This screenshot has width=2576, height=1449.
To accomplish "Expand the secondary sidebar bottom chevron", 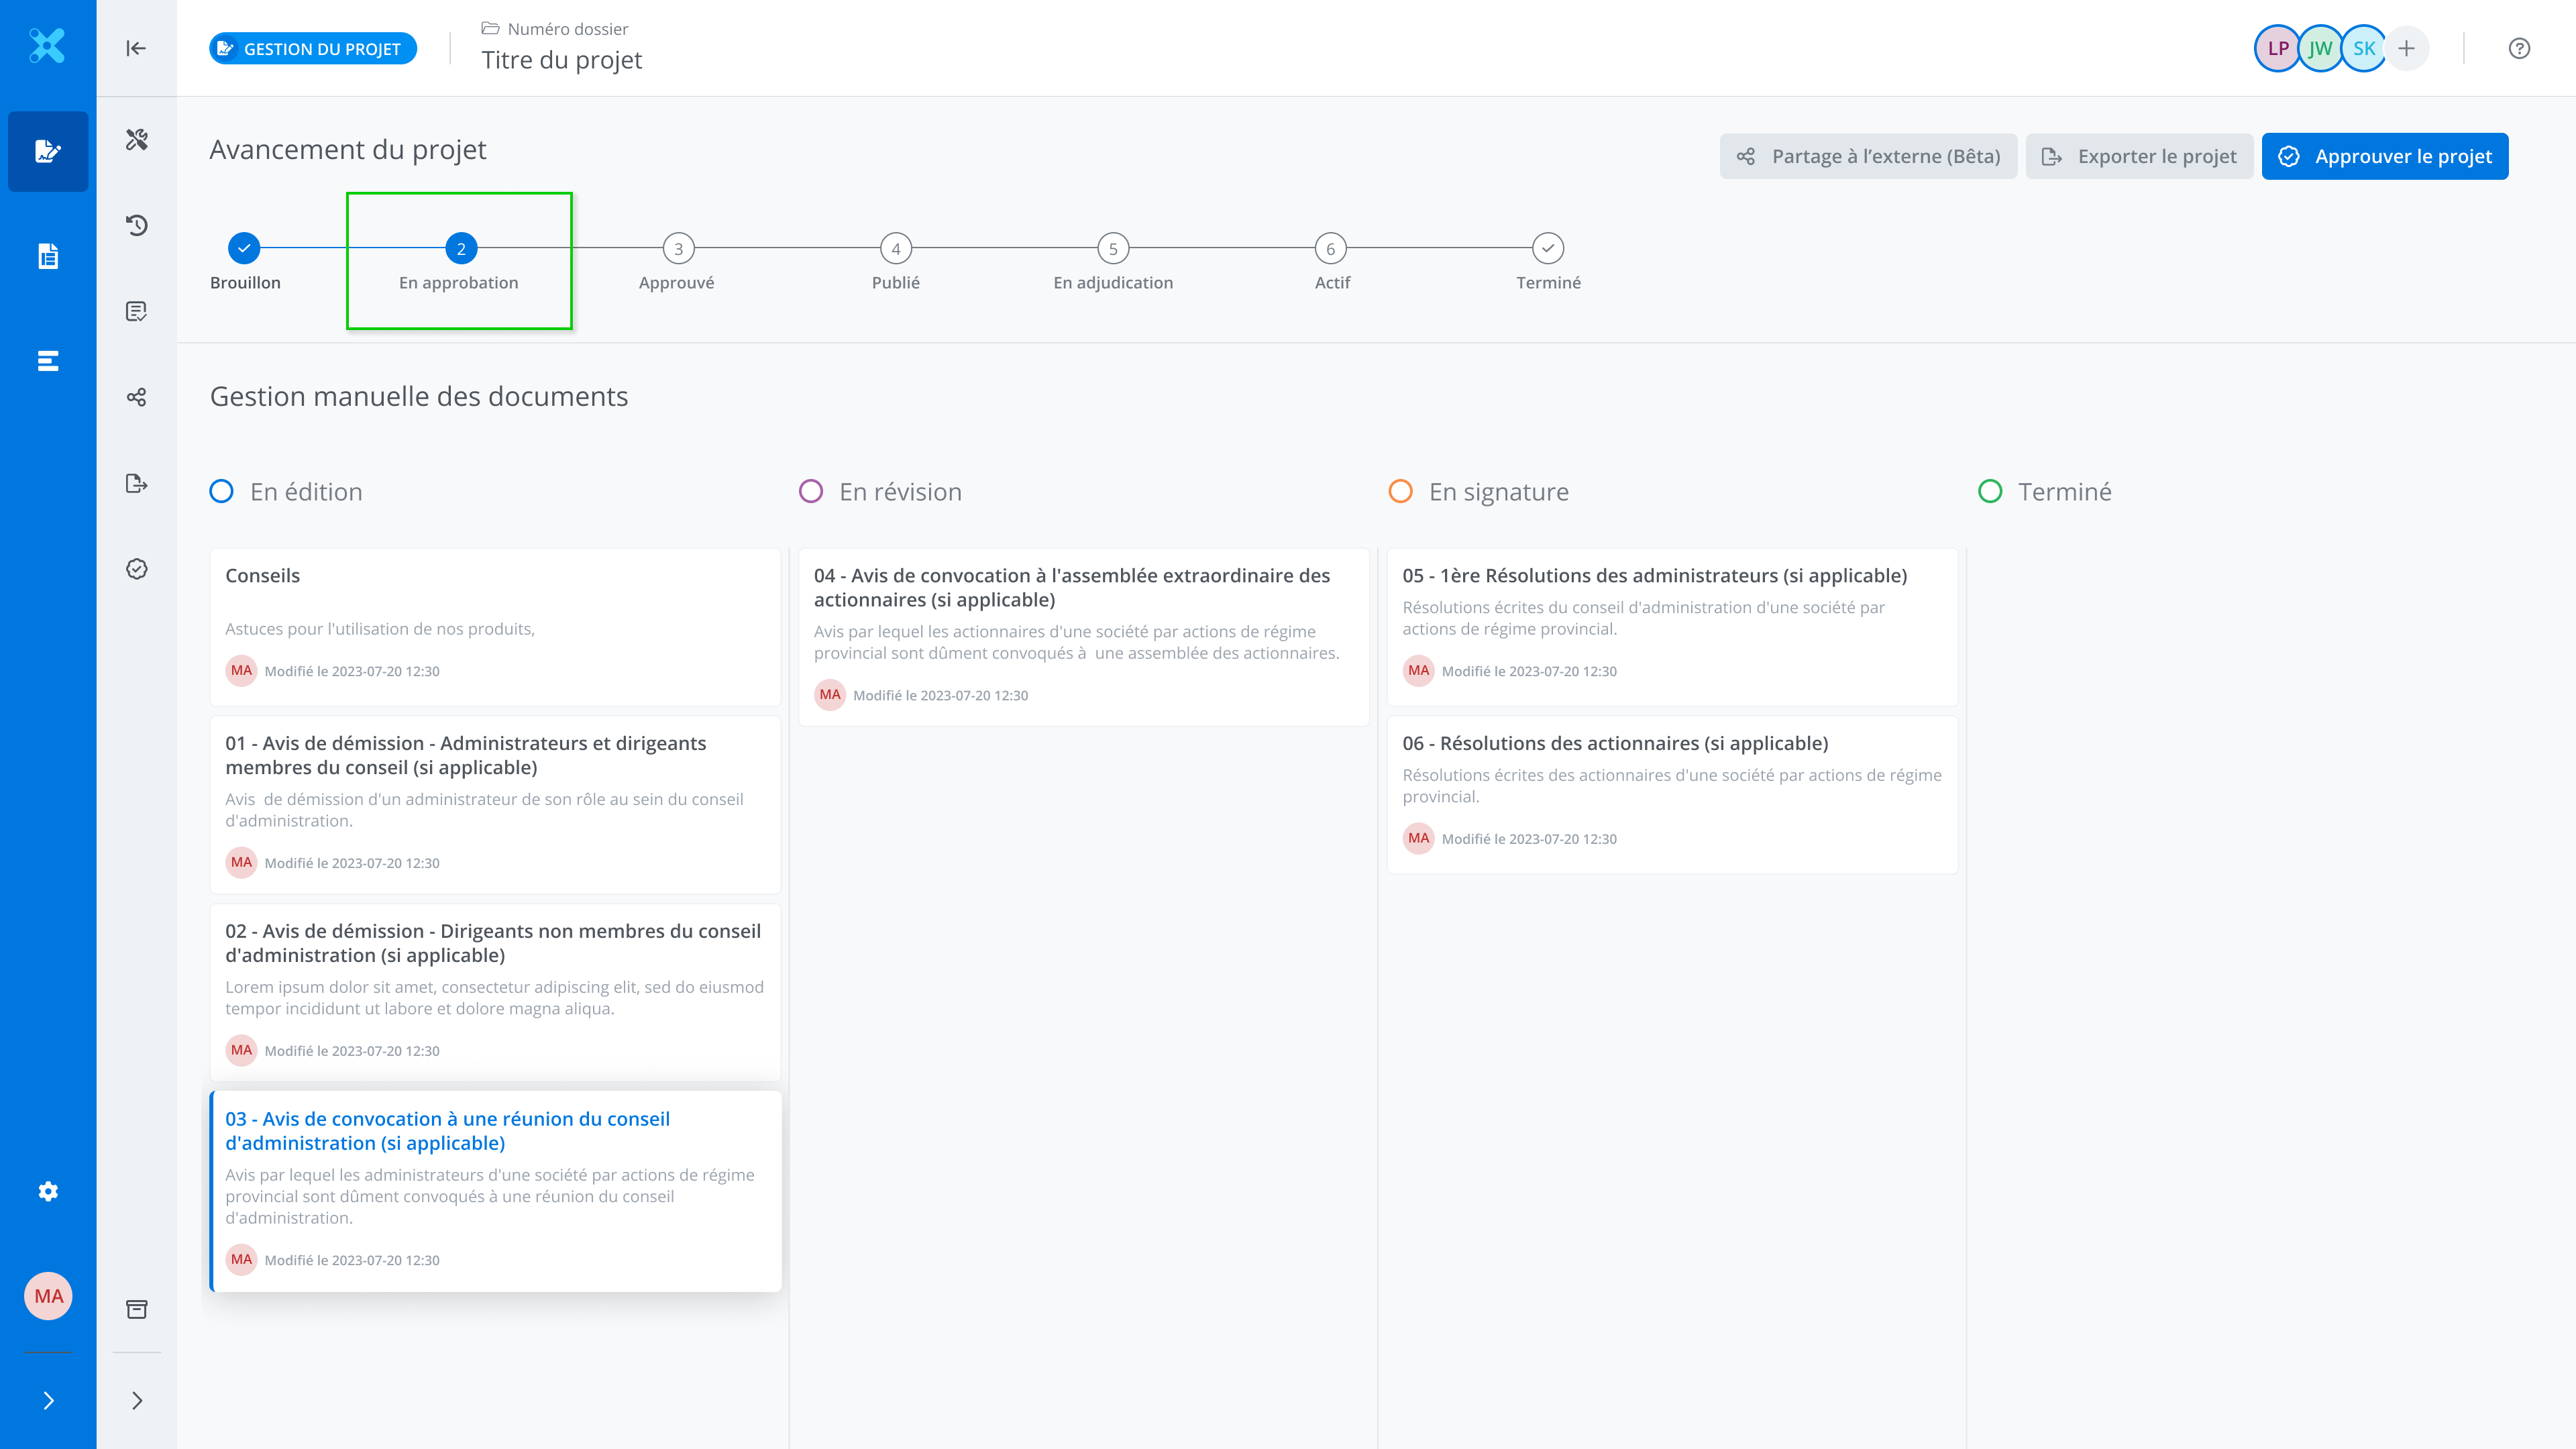I will click(x=137, y=1400).
